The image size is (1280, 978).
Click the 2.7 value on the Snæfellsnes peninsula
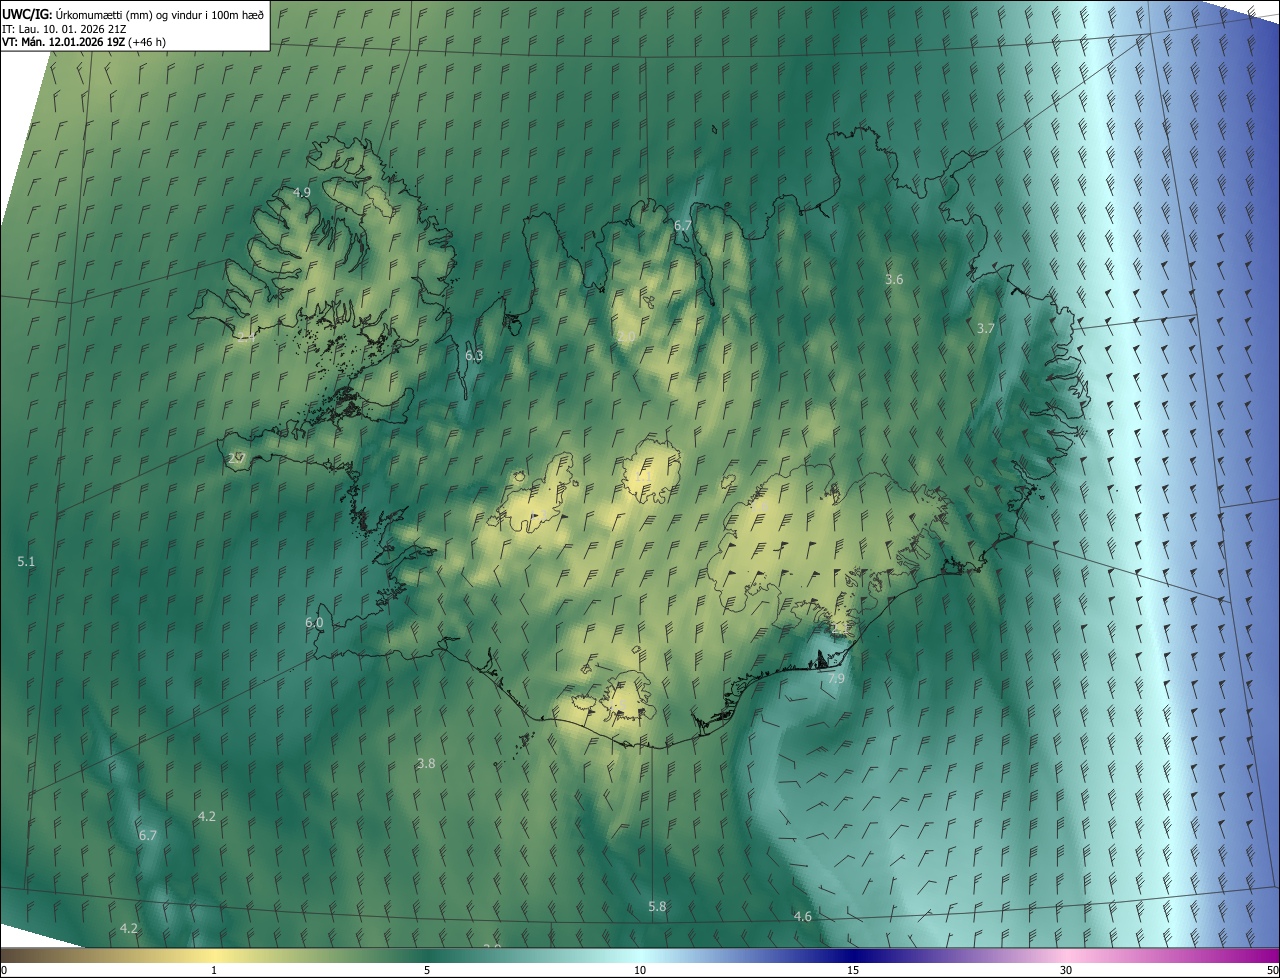coord(237,458)
